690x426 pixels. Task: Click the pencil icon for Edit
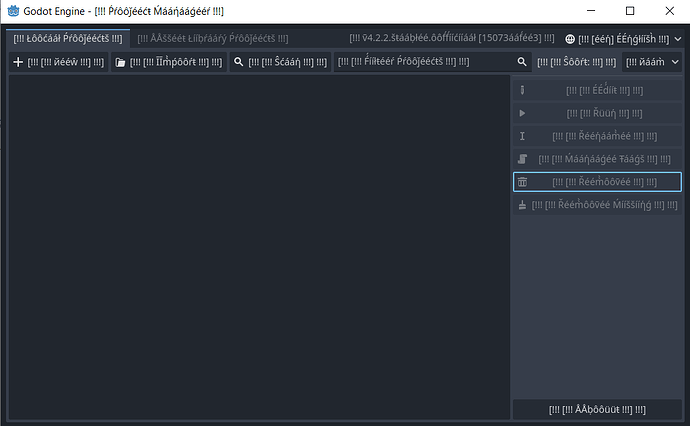coord(521,90)
